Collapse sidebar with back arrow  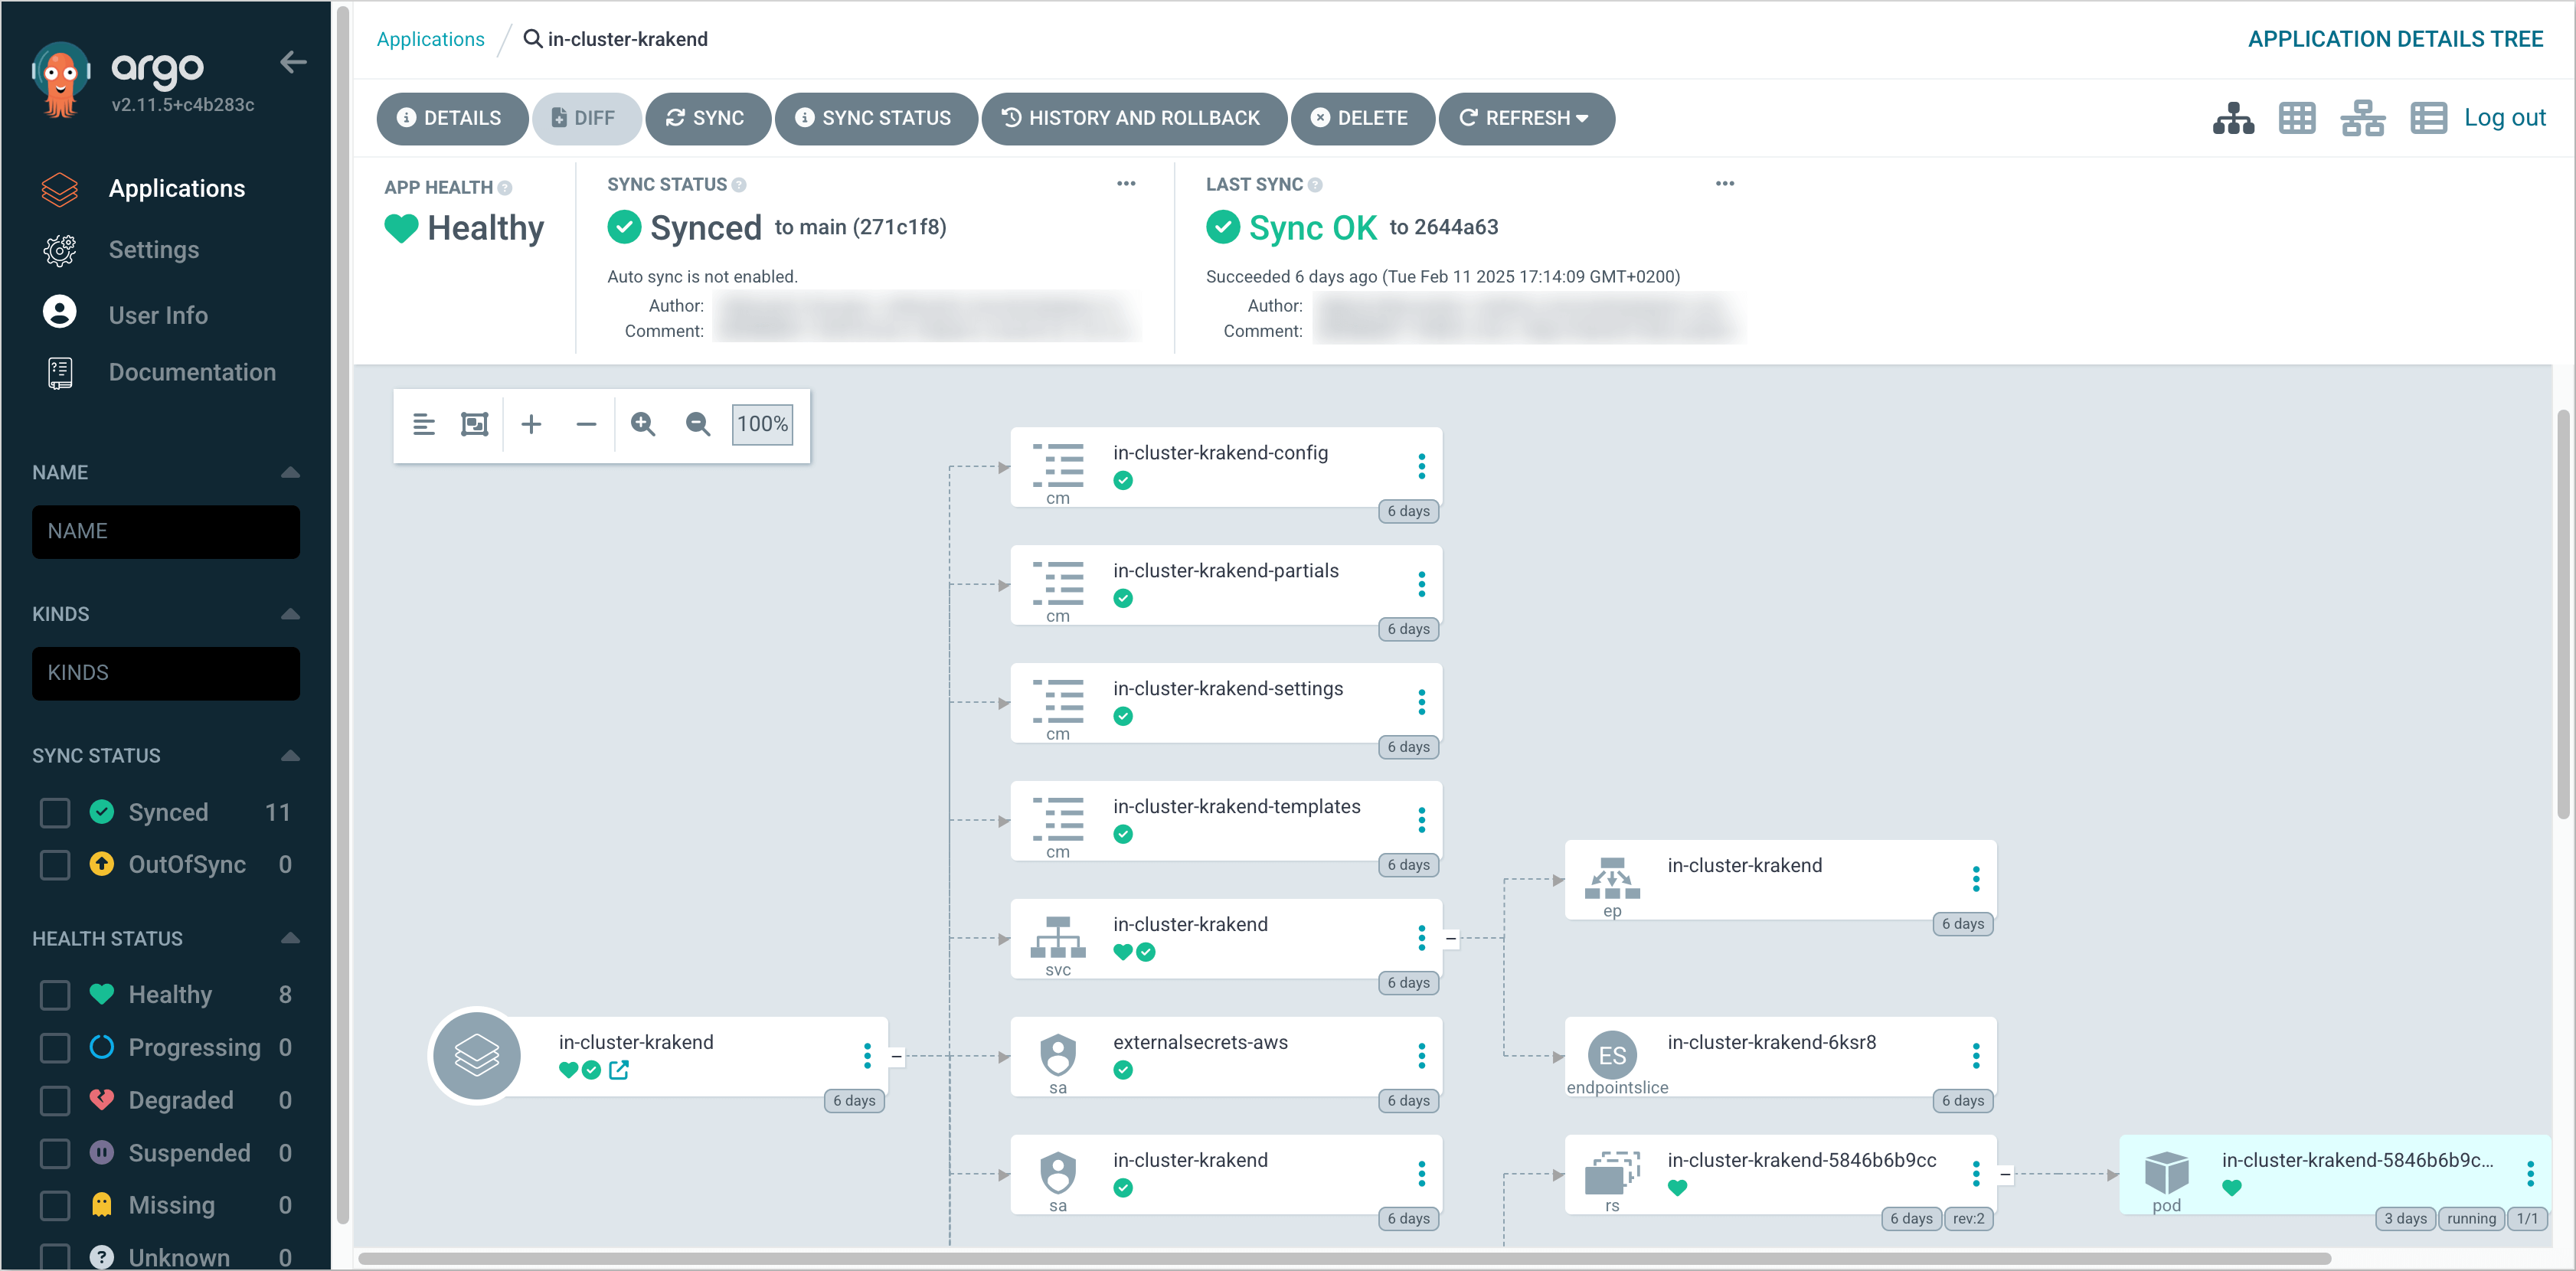292,63
